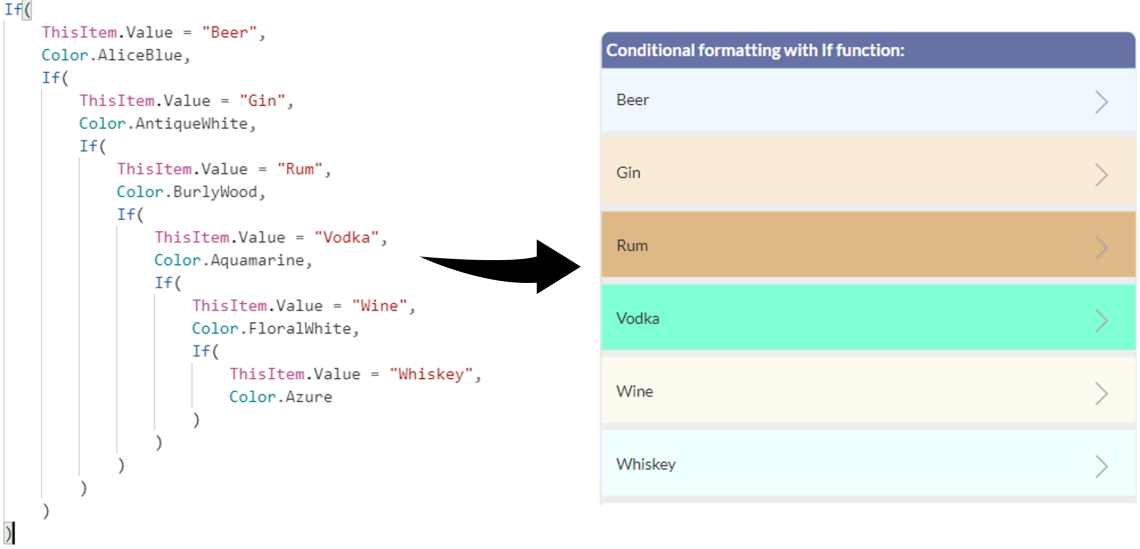Click the final closing parenthesis of formula

point(9,532)
